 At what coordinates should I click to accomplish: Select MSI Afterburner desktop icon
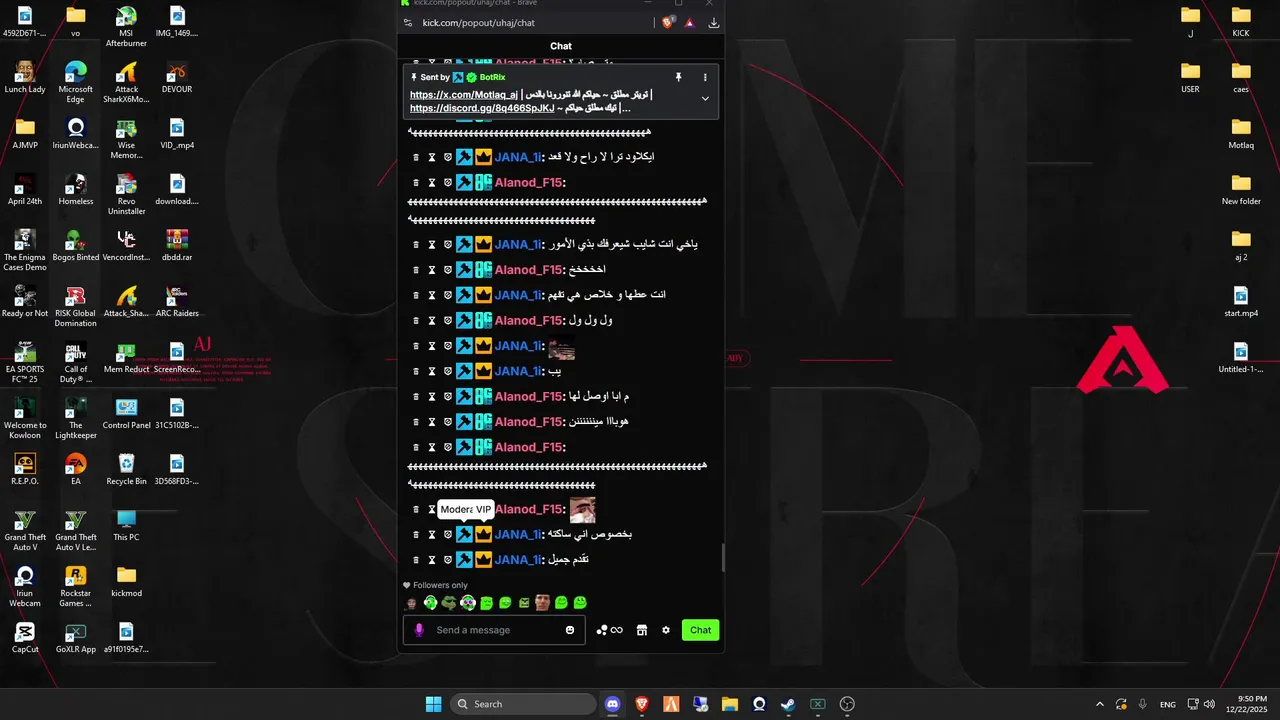(x=126, y=27)
